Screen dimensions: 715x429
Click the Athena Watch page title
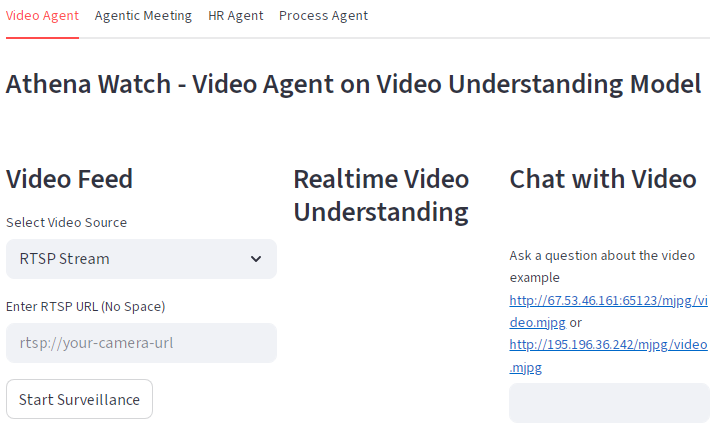[x=353, y=85]
